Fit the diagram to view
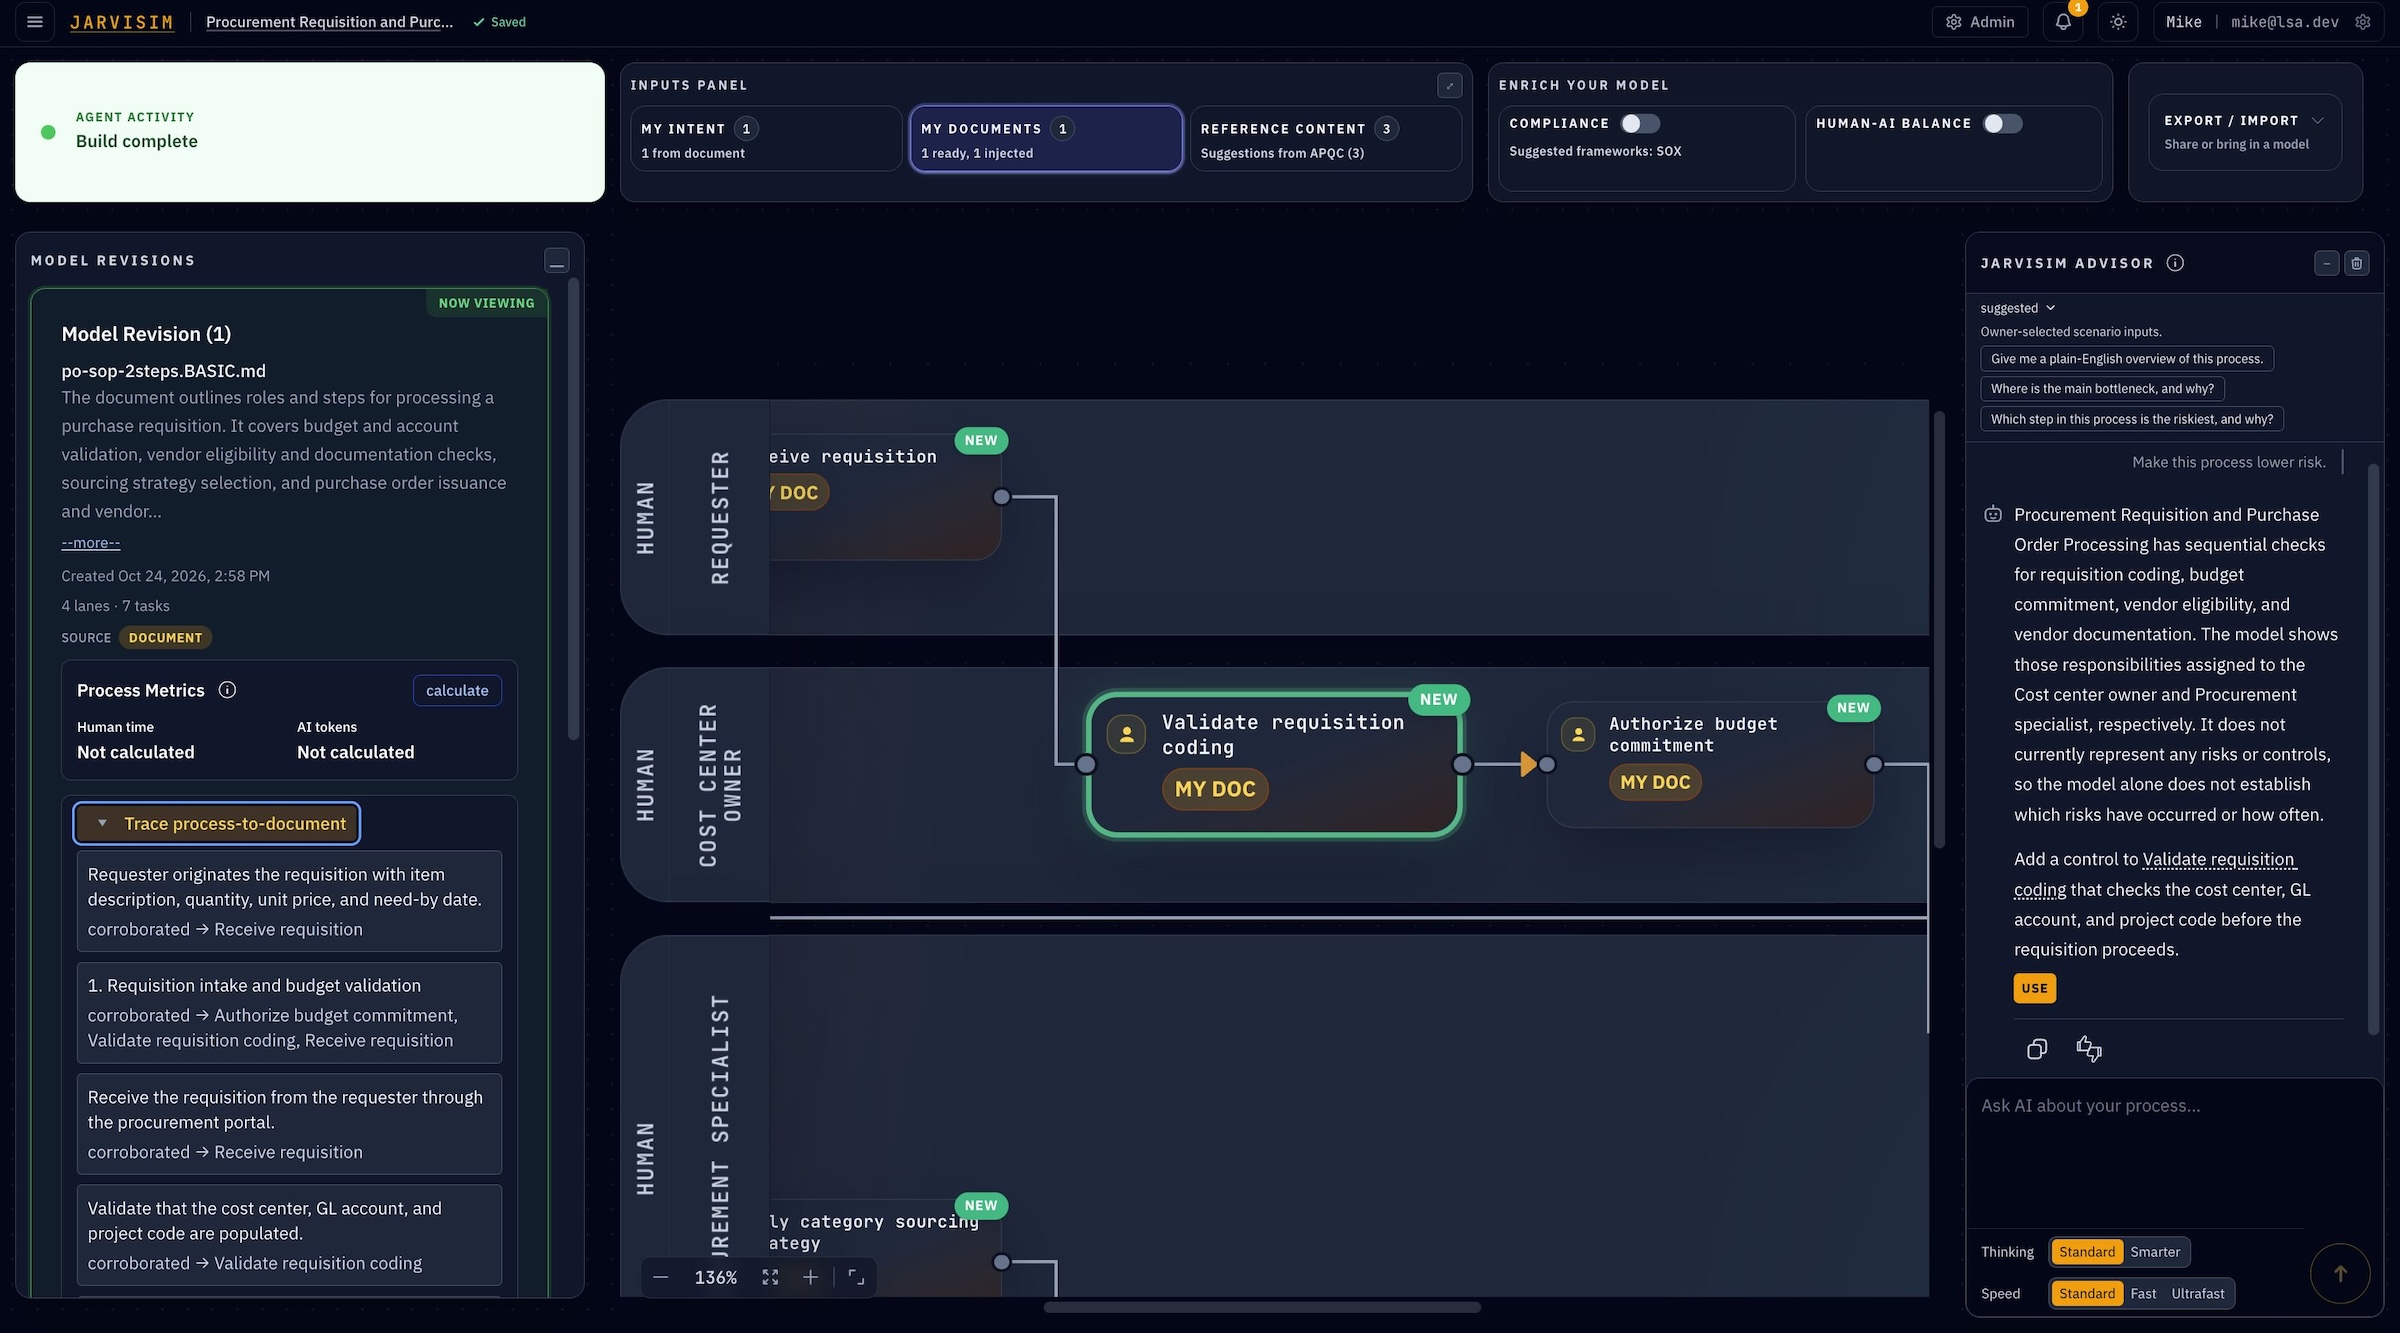This screenshot has width=2400, height=1333. point(770,1277)
